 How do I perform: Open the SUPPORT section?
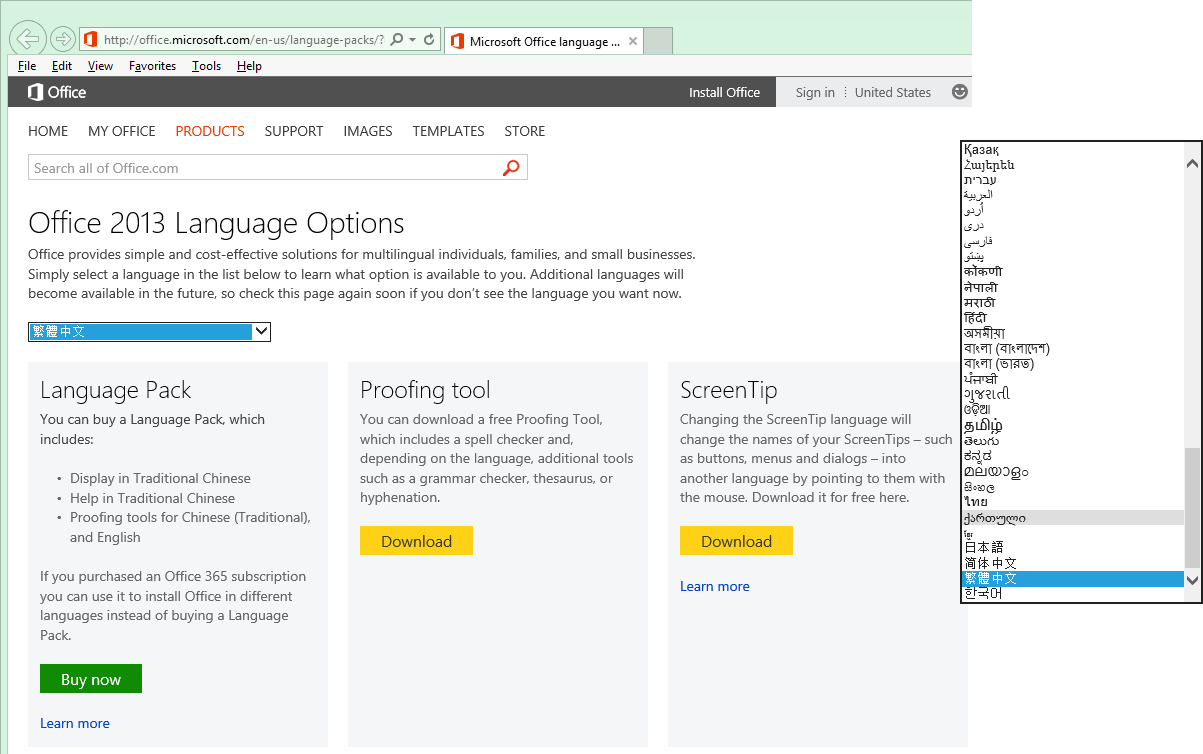[294, 131]
